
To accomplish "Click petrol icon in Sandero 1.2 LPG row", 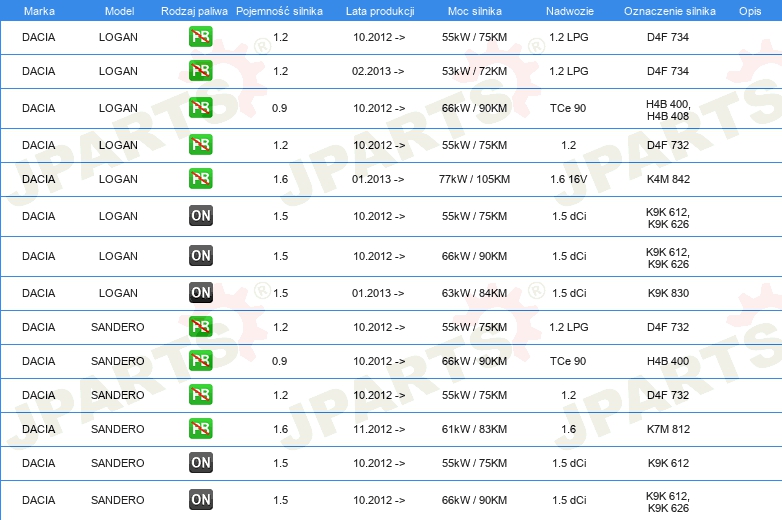I will [200, 327].
